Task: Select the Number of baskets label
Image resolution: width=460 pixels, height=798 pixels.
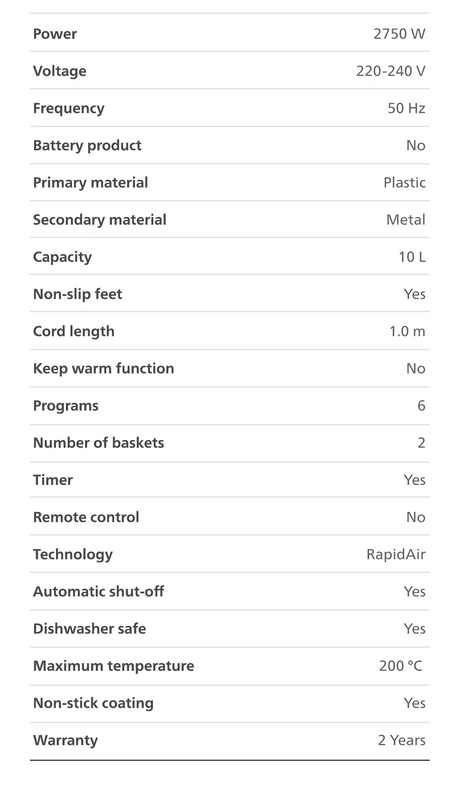Action: [99, 443]
